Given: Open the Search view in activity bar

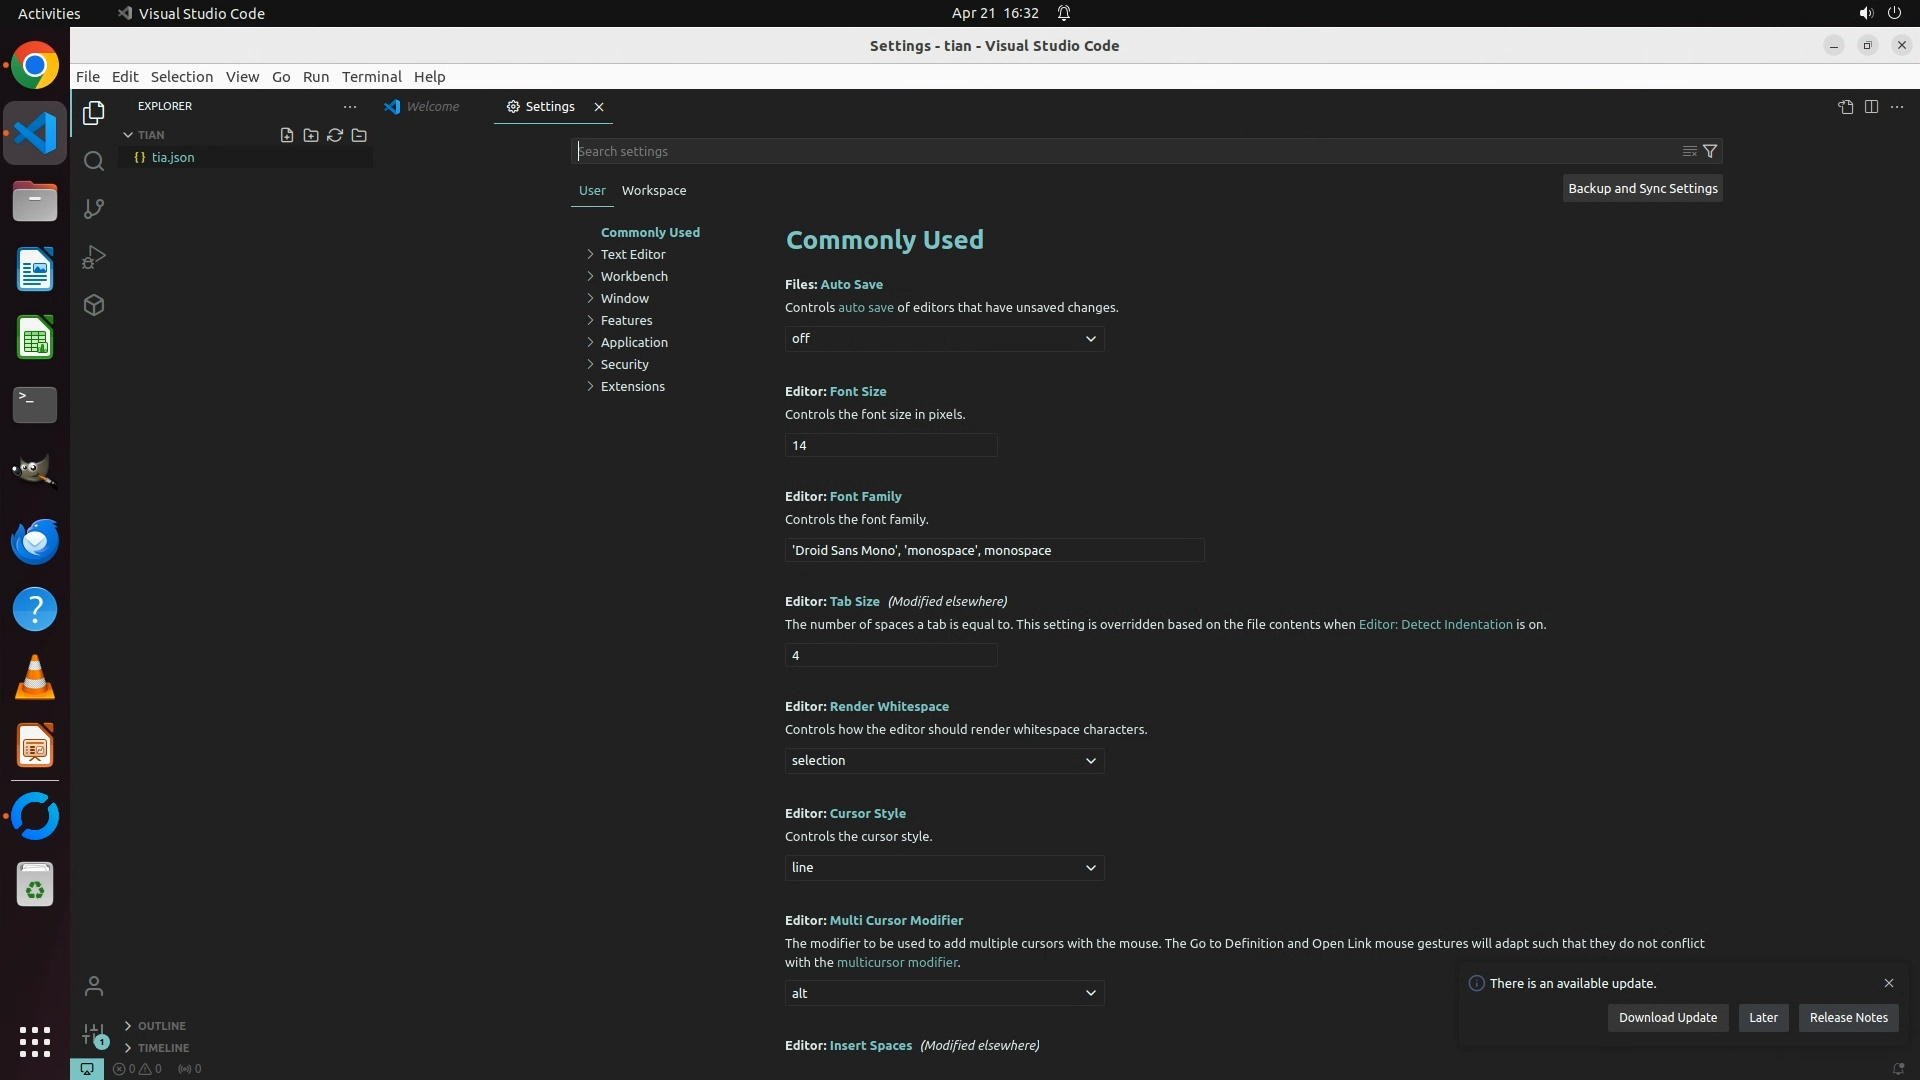Looking at the screenshot, I should pos(94,161).
